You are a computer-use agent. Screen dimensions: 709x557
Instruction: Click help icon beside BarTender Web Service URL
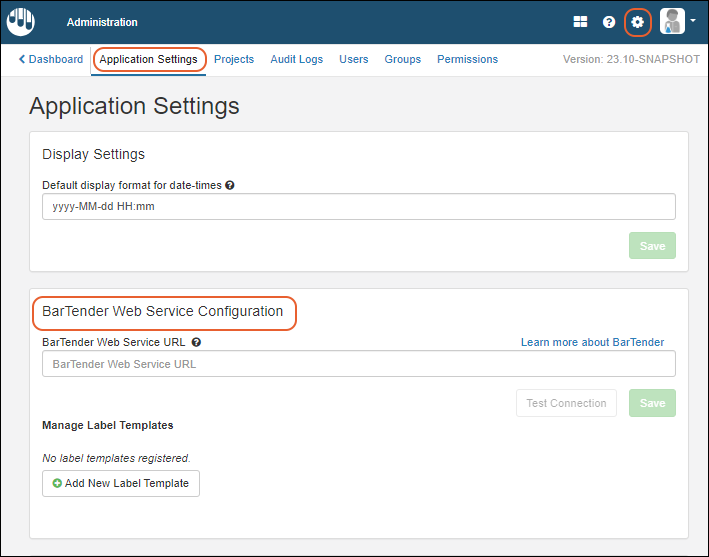point(196,342)
